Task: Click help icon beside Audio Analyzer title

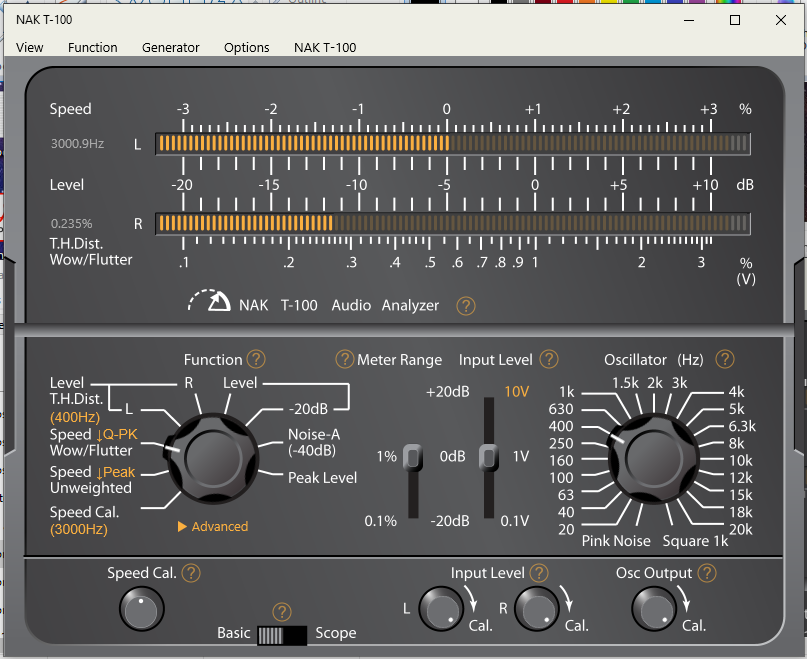Action: 465,306
